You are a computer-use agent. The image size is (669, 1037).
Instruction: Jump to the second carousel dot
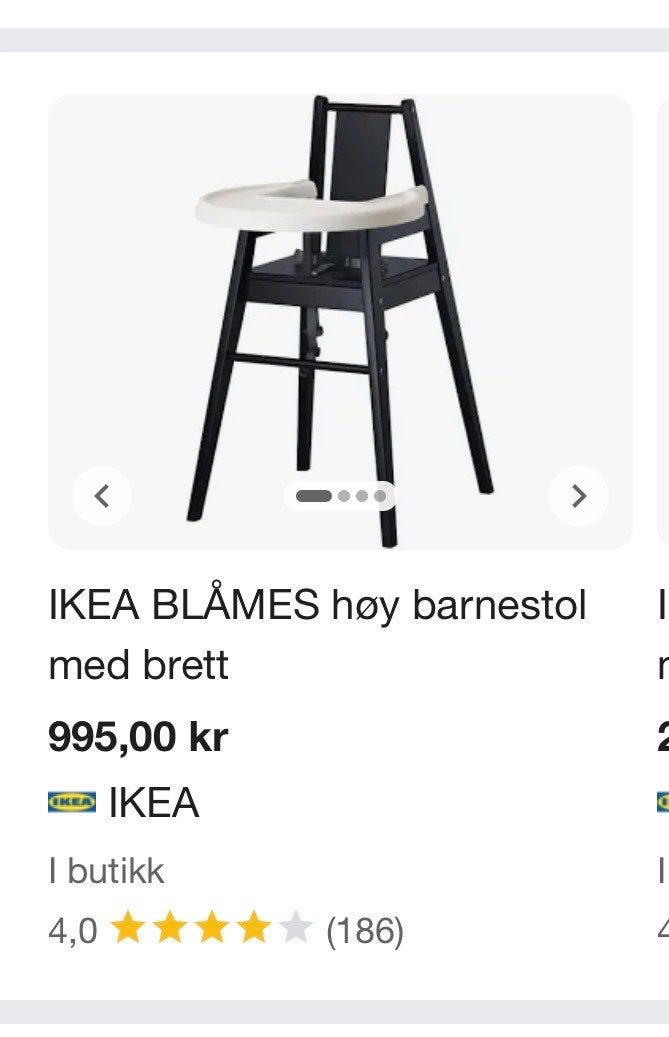click(344, 495)
